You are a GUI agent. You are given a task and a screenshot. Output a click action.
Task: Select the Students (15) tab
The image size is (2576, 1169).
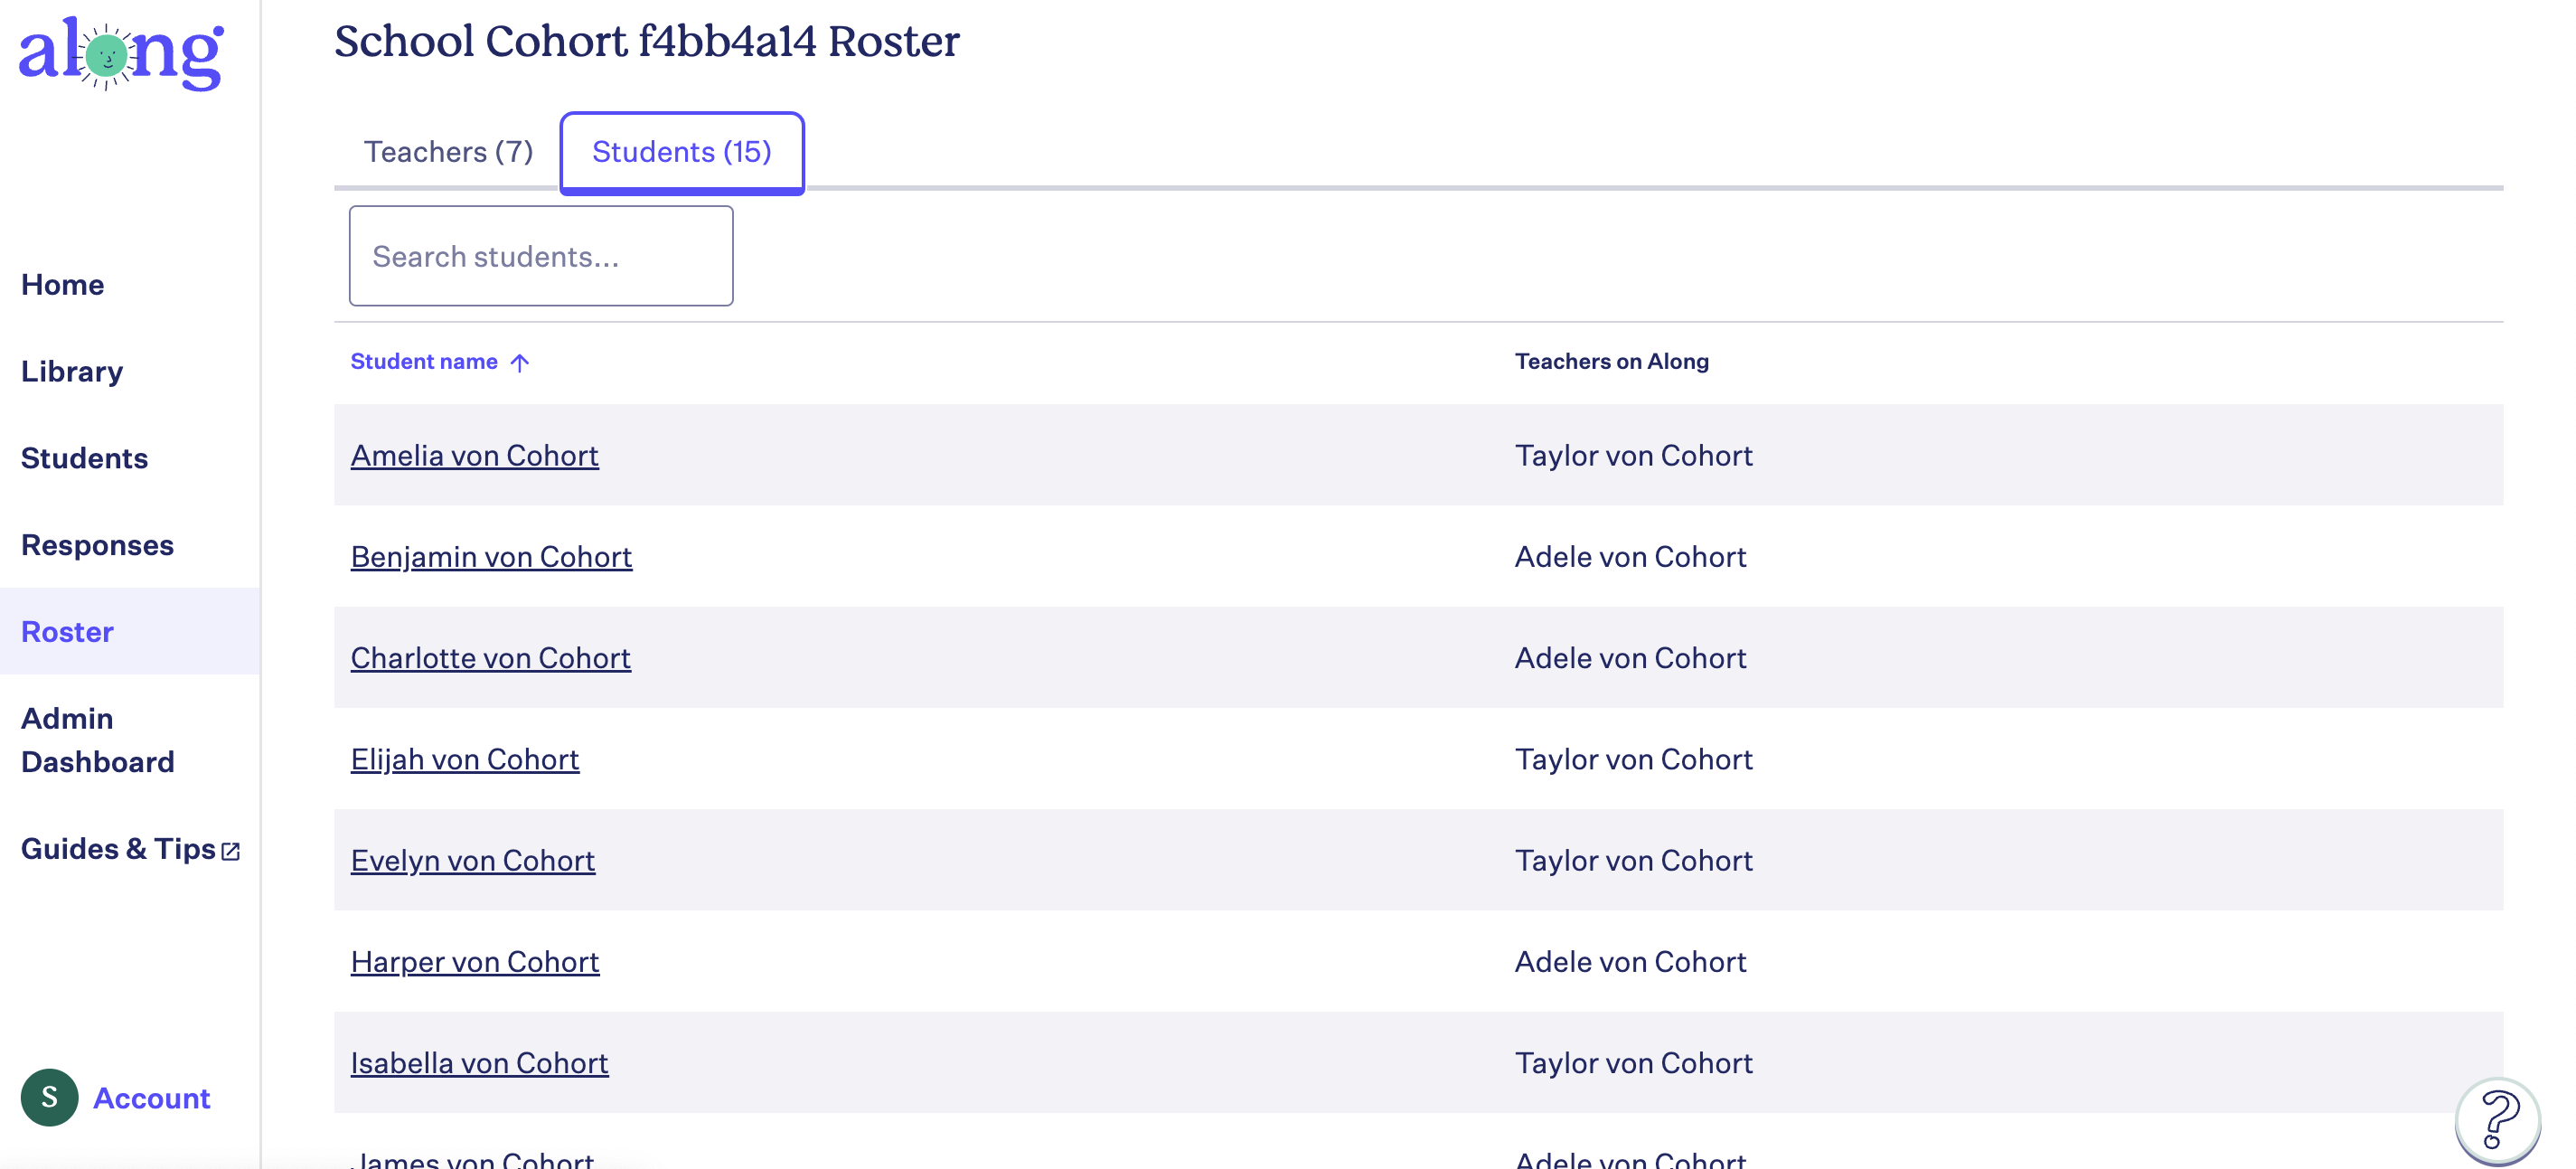pyautogui.click(x=682, y=152)
